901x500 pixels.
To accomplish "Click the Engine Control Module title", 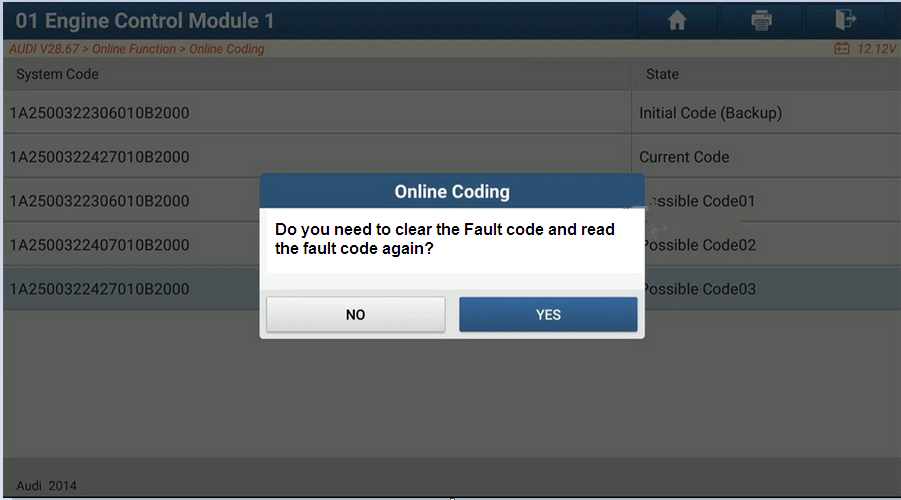I will pos(144,21).
